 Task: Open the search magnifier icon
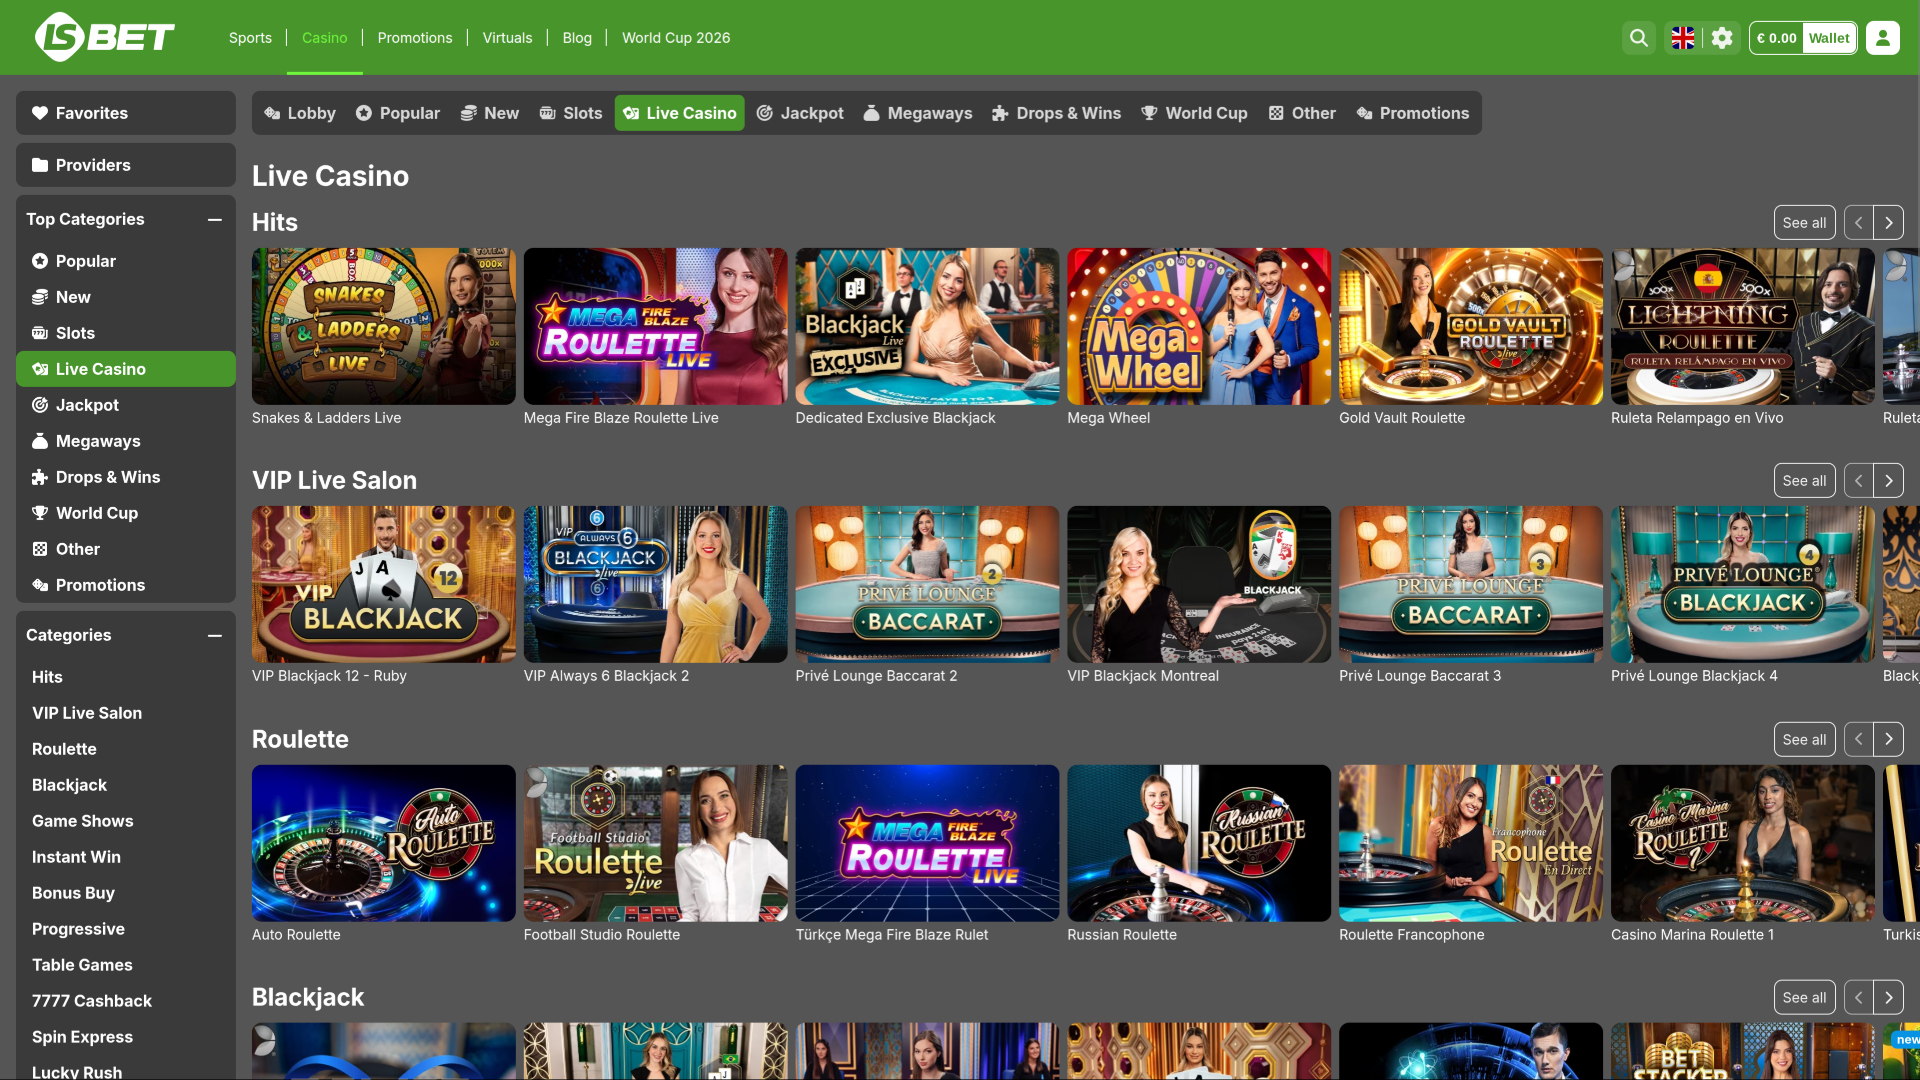tap(1638, 38)
